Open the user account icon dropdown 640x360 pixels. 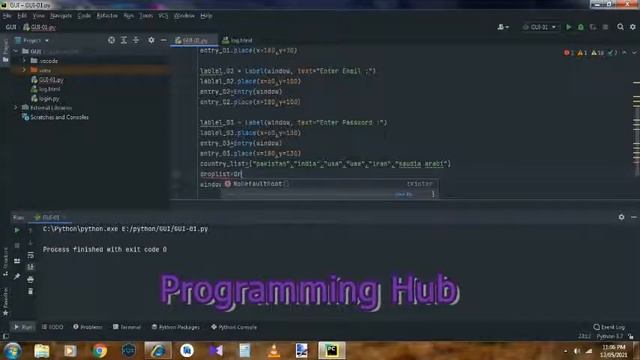503,27
